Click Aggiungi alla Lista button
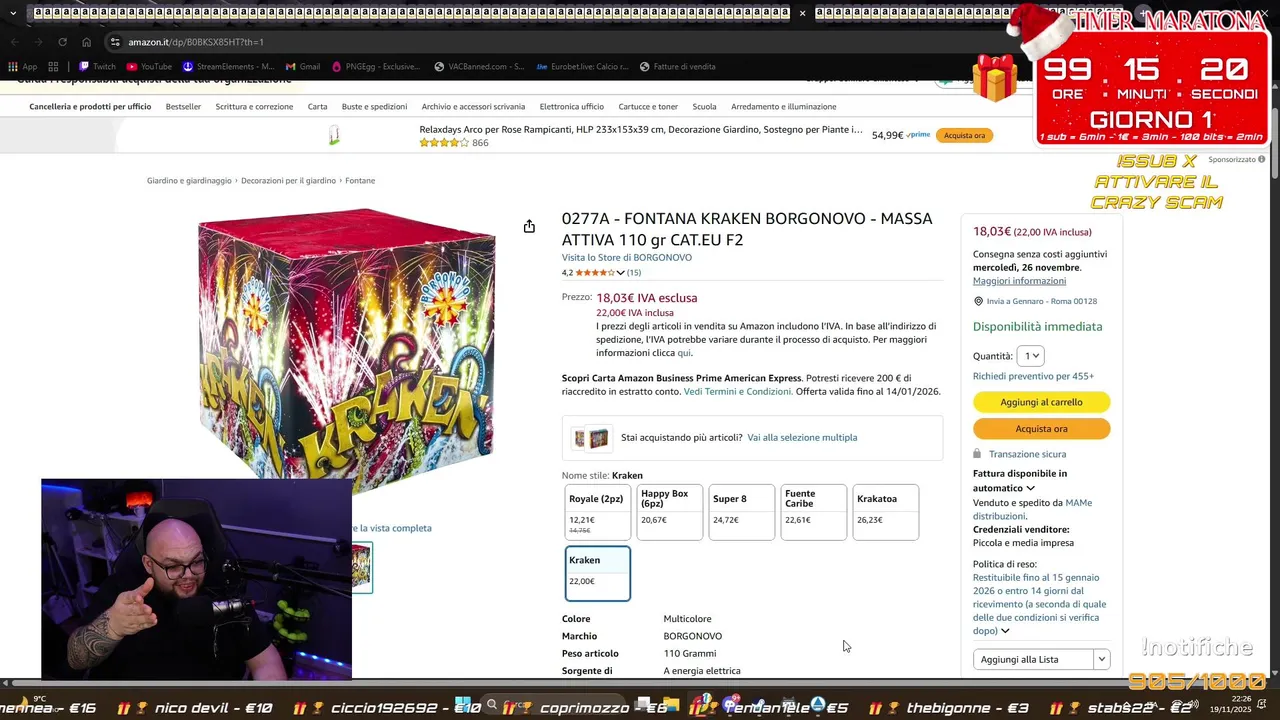 [x=1033, y=660]
